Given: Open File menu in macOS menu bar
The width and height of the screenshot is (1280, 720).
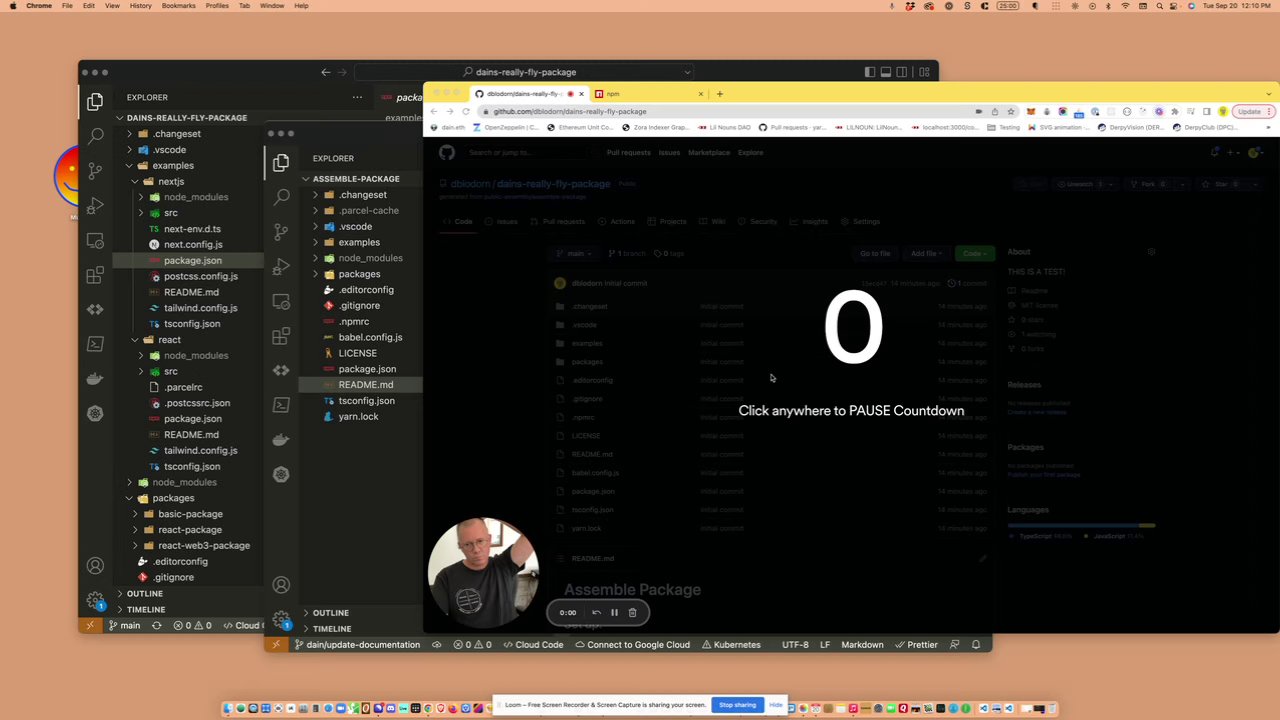Looking at the screenshot, I should (x=67, y=6).
